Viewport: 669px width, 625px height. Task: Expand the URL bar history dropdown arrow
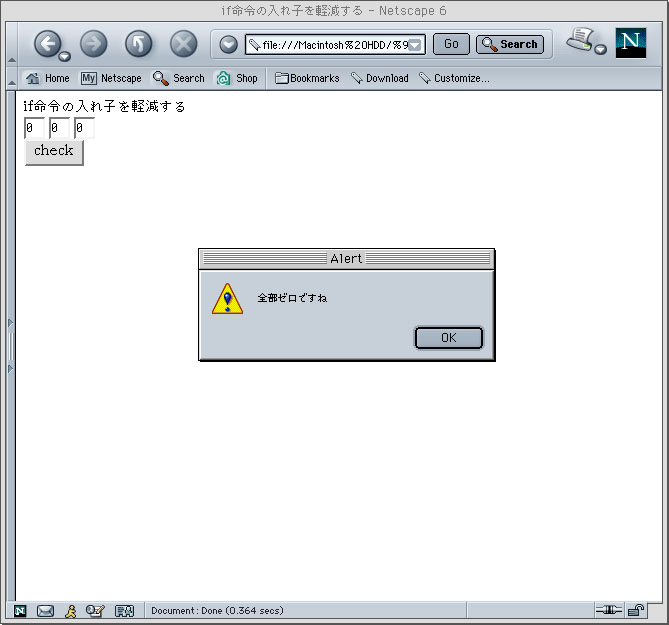pos(416,45)
